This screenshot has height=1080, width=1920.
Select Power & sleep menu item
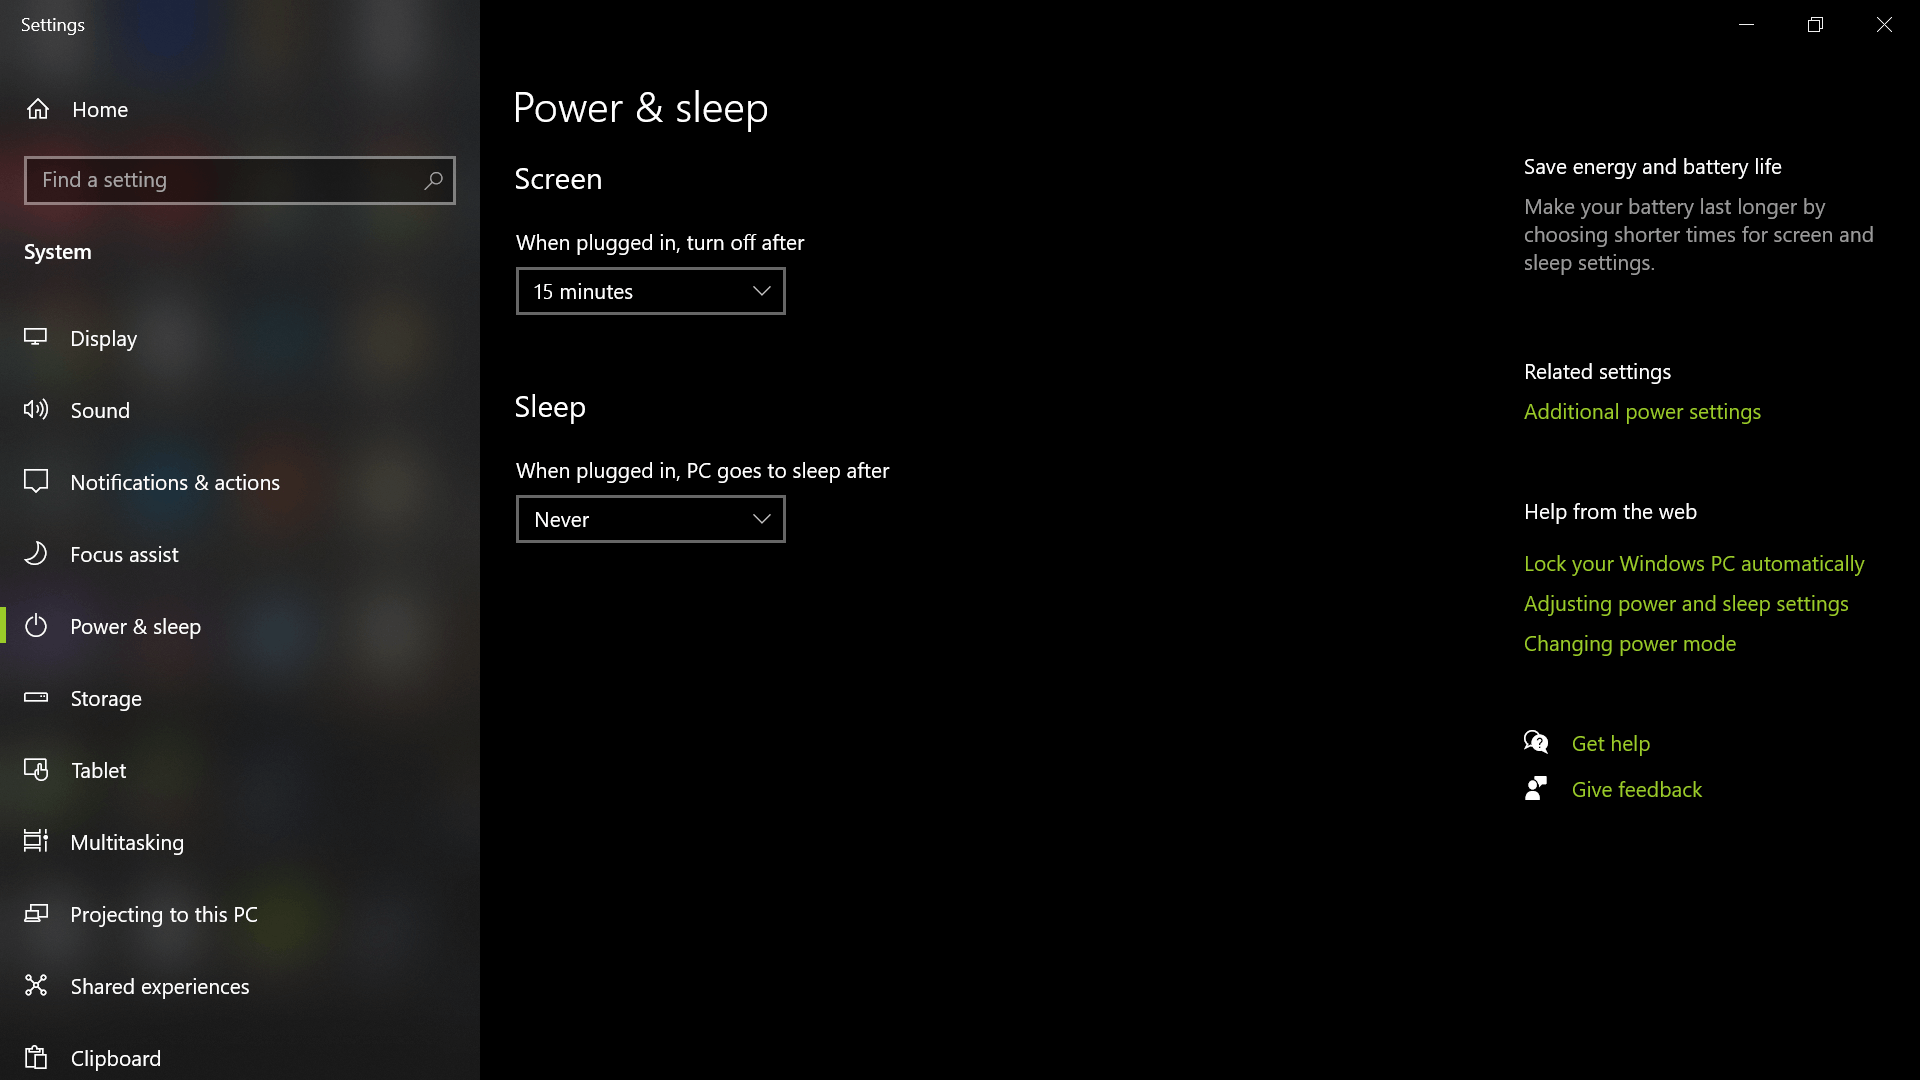[136, 626]
